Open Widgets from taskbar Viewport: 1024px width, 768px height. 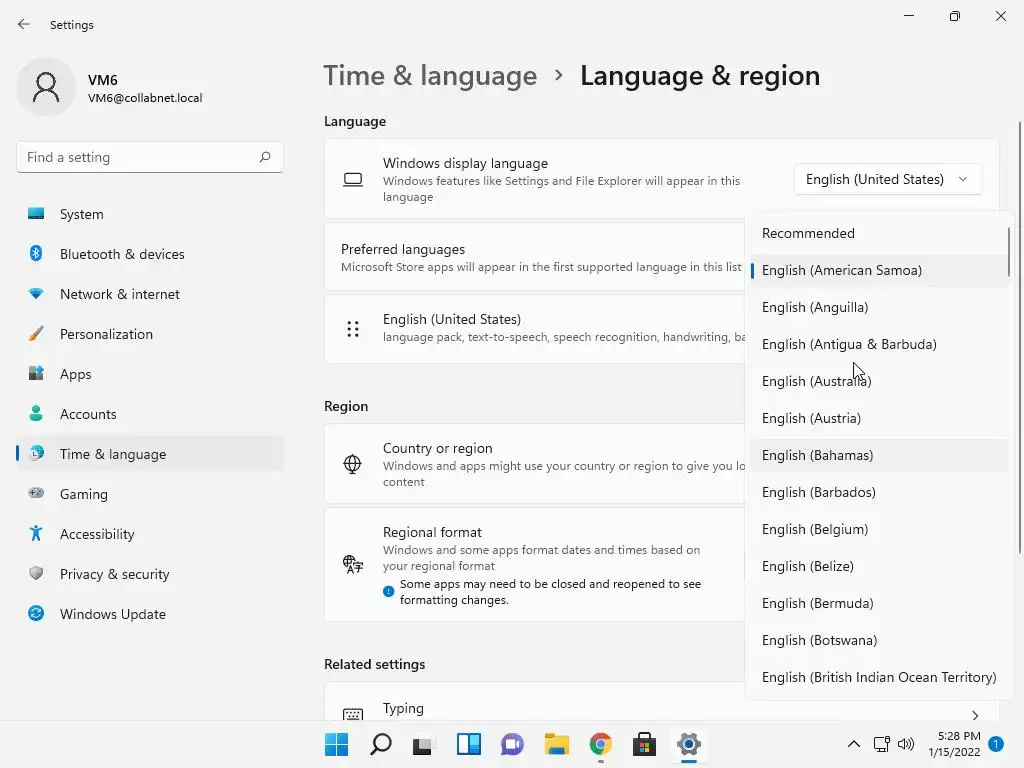[x=469, y=744]
